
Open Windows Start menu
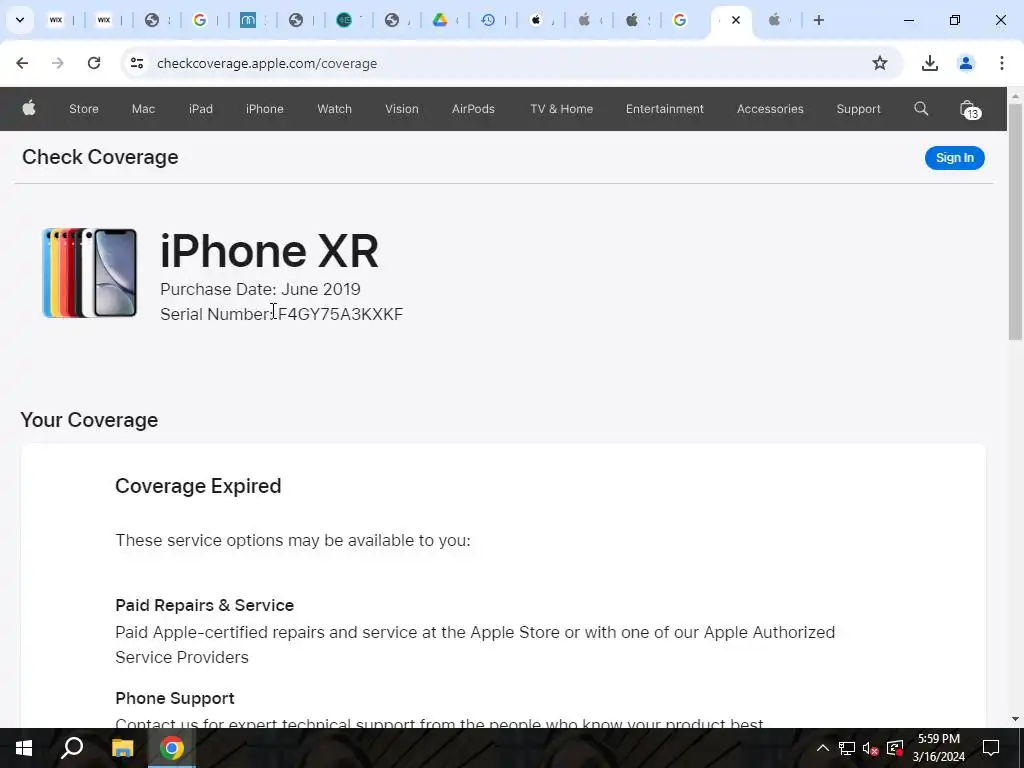[24, 748]
